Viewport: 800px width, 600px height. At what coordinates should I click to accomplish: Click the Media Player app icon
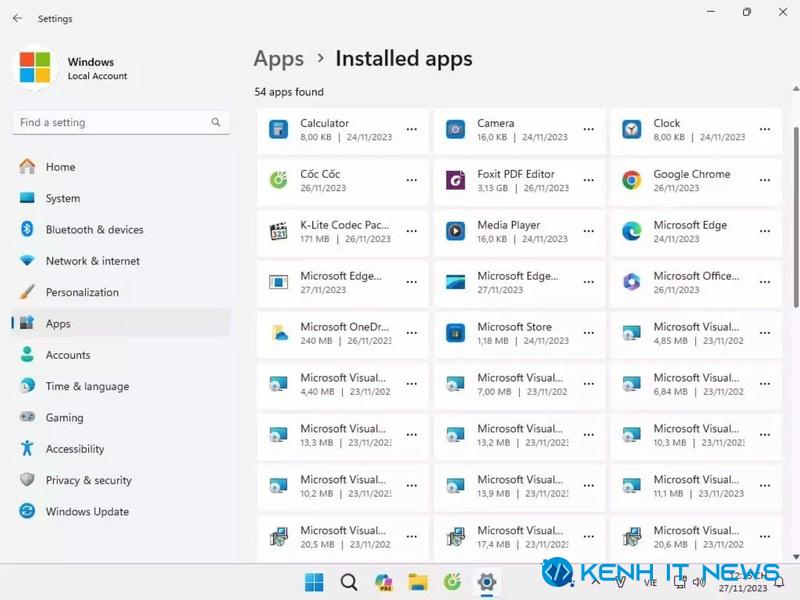[455, 231]
